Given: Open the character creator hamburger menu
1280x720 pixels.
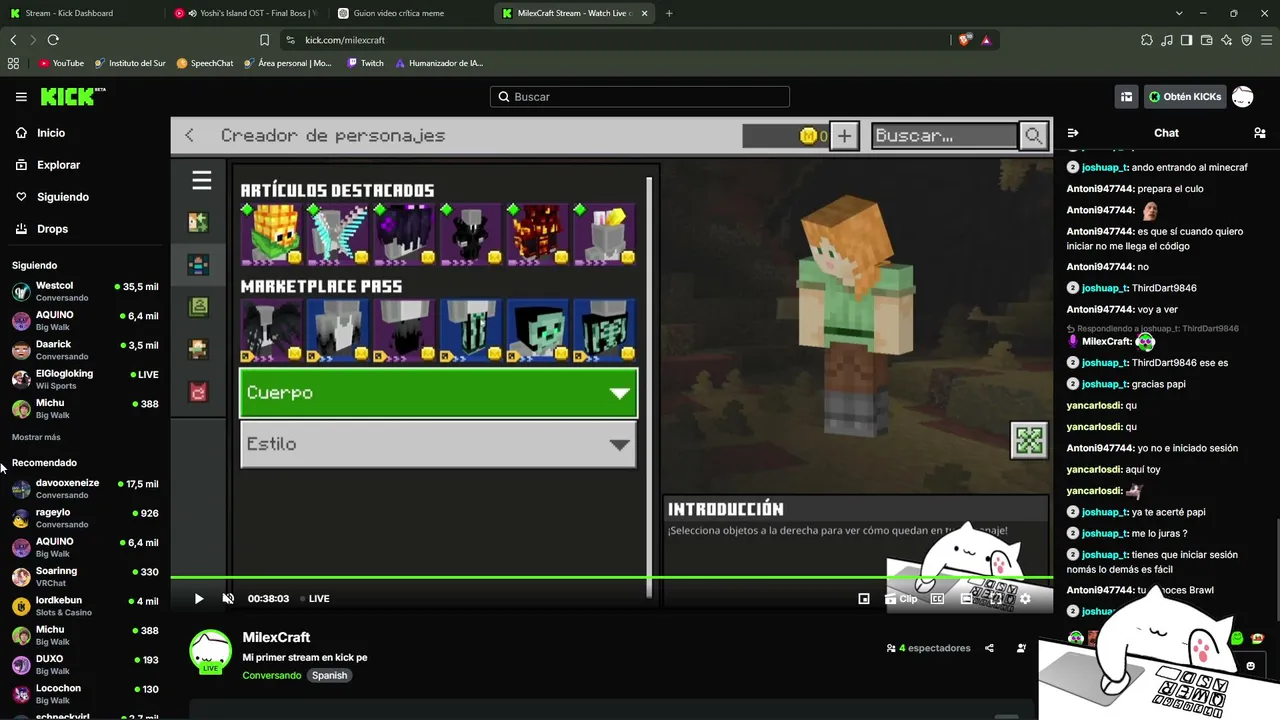Looking at the screenshot, I should pos(202,180).
